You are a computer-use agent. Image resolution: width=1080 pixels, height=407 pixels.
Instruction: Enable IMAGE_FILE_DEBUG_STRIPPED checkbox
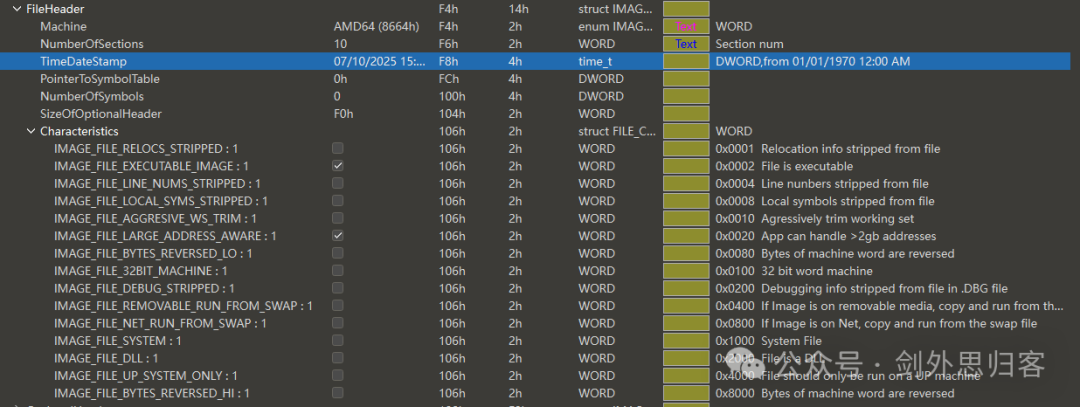tap(338, 288)
